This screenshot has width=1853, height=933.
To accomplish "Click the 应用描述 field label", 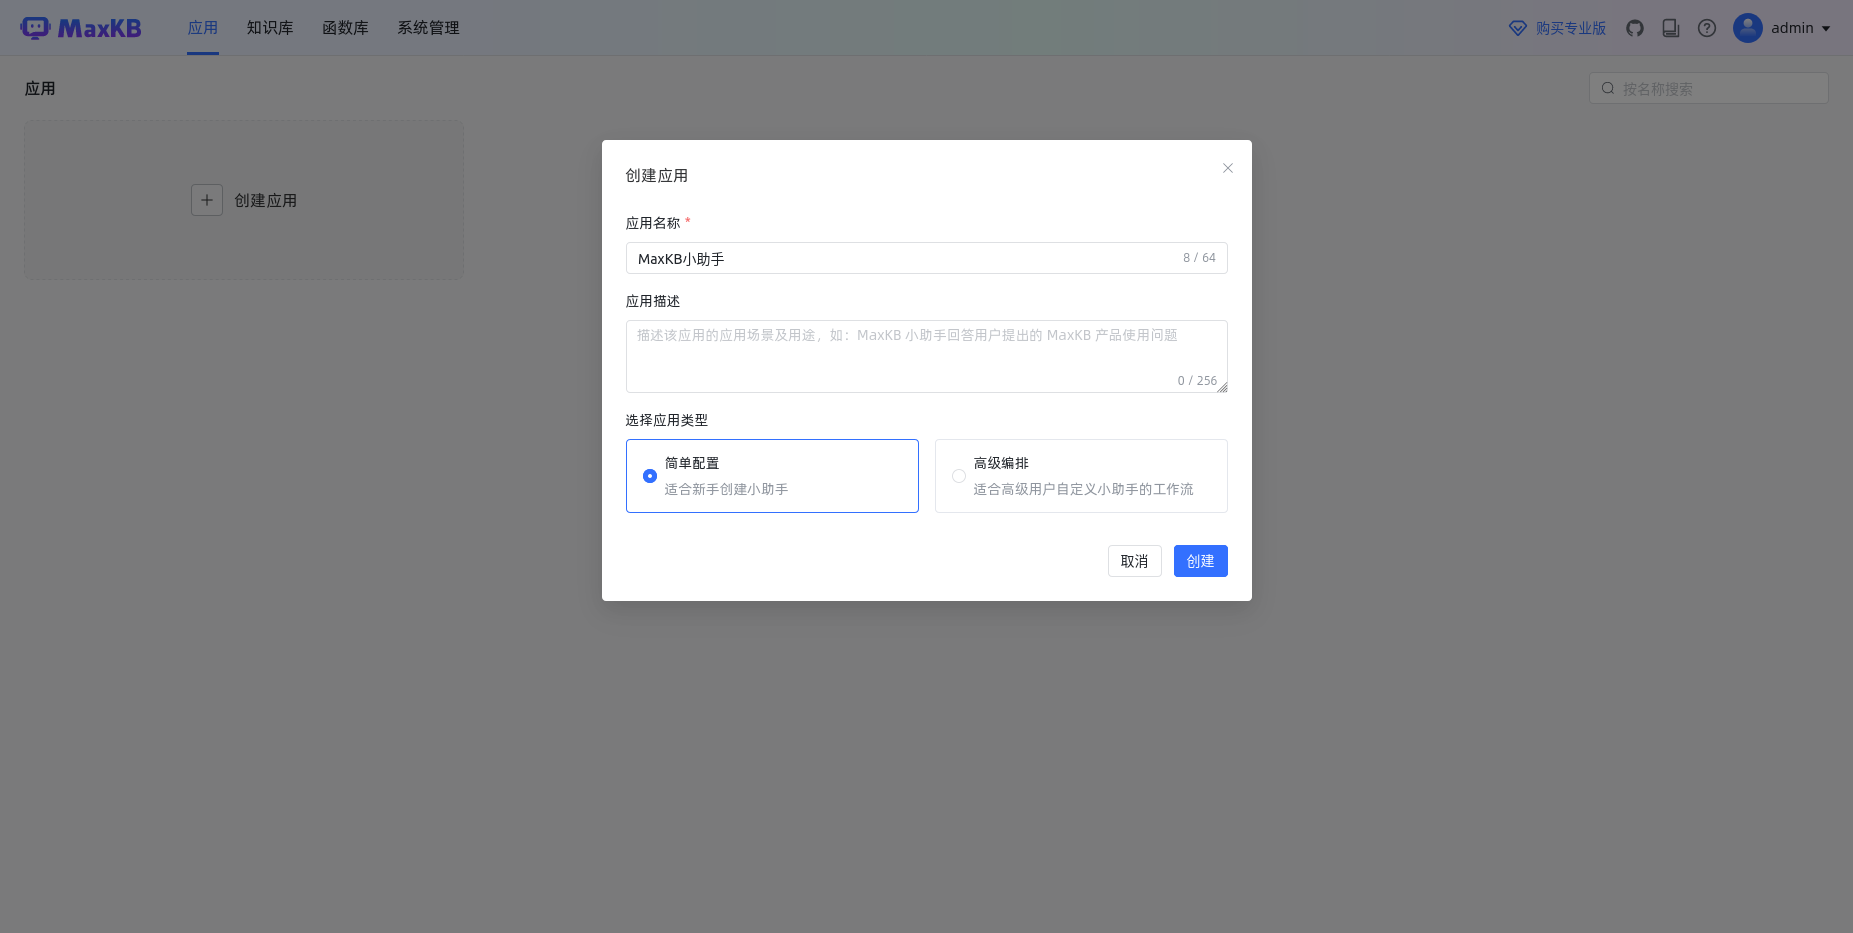I will point(653,301).
